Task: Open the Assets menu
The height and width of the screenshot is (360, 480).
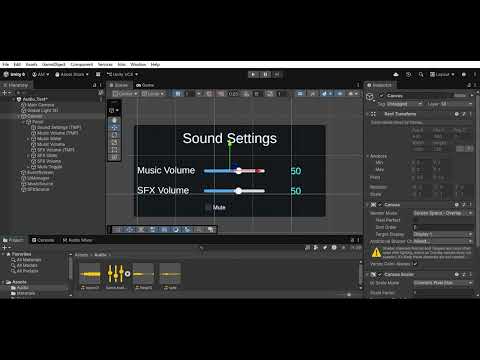Action: pyautogui.click(x=31, y=64)
